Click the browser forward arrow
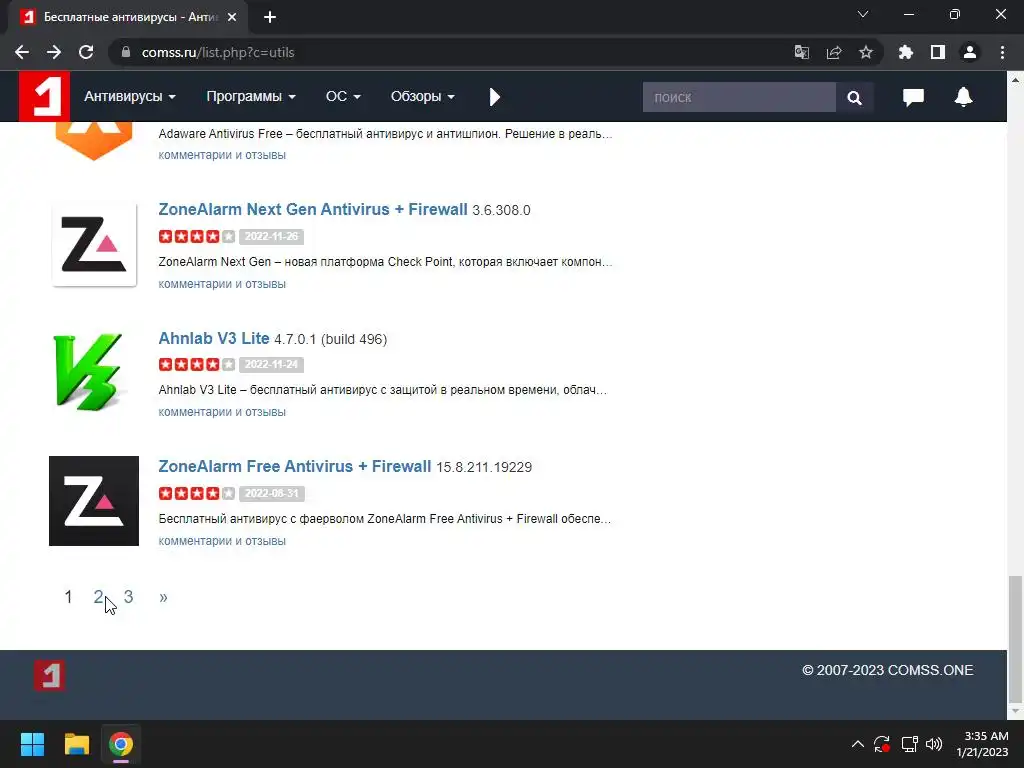 click(x=54, y=52)
